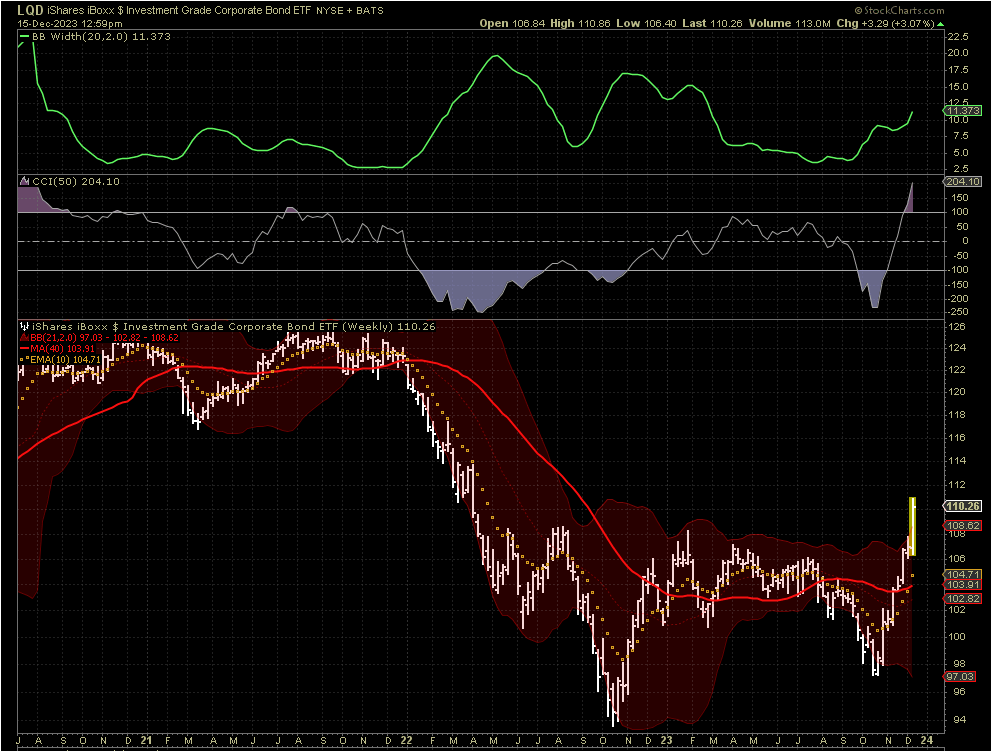This screenshot has width=991, height=751.
Task: Click the LQD ticker symbol in the title
Action: pos(30,10)
